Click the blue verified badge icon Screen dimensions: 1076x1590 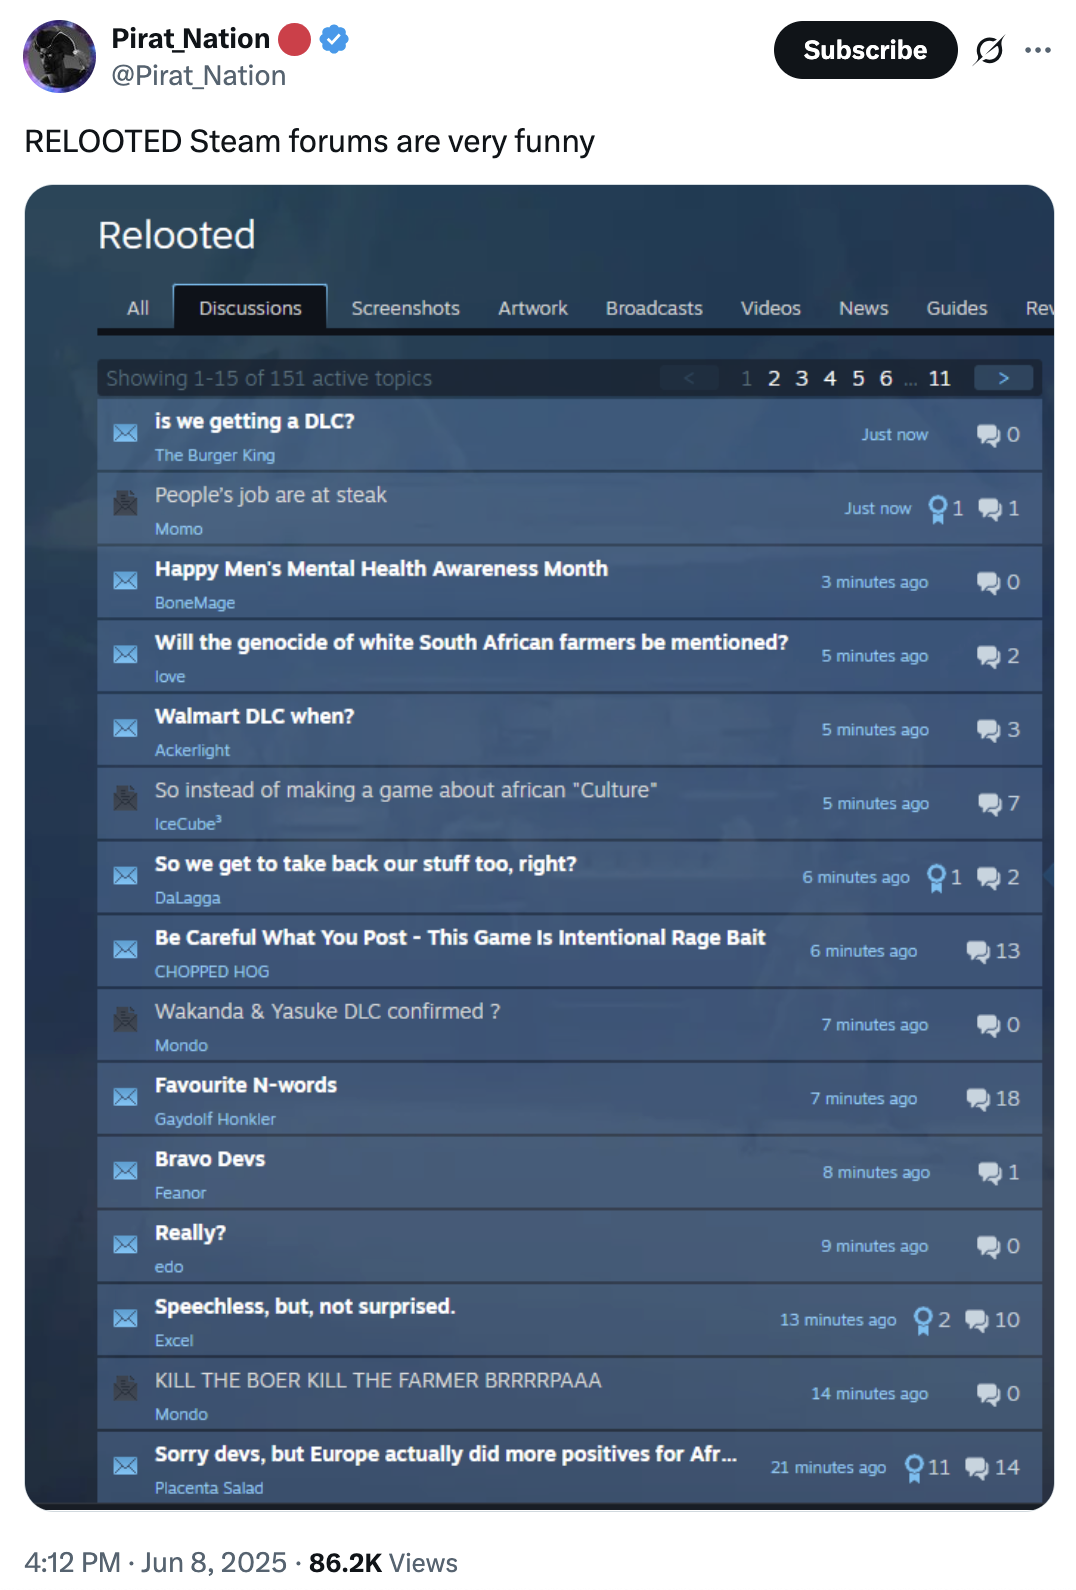point(334,40)
